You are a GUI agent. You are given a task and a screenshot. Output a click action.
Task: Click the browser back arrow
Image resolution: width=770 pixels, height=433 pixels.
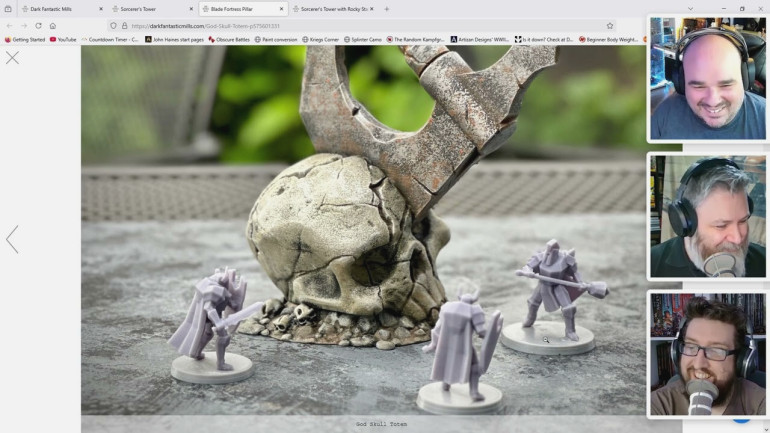pyautogui.click(x=9, y=26)
